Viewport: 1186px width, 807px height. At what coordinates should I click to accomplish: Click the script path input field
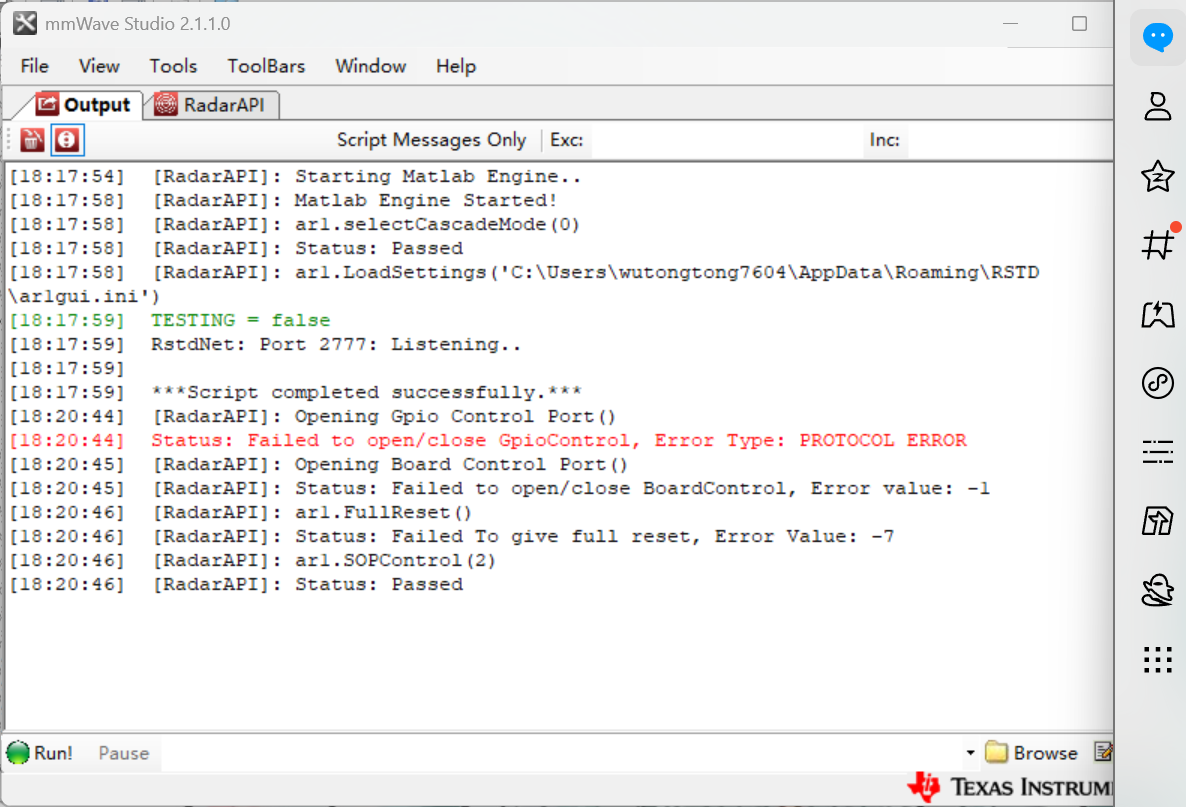(561, 753)
